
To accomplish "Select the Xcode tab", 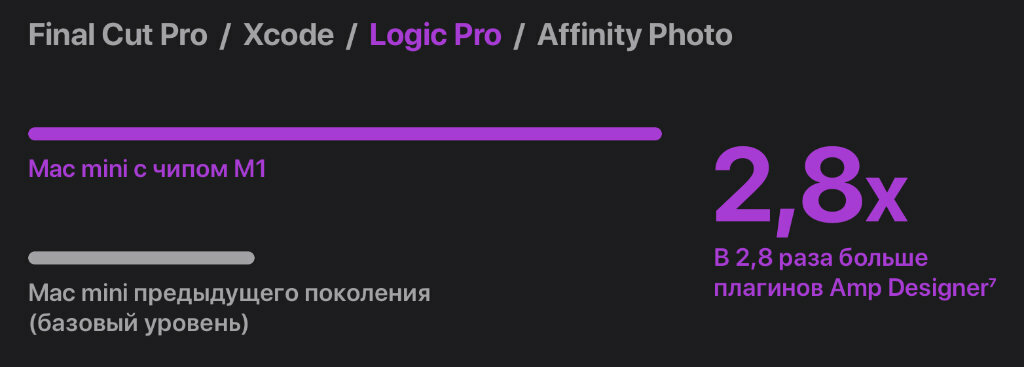I will [289, 35].
